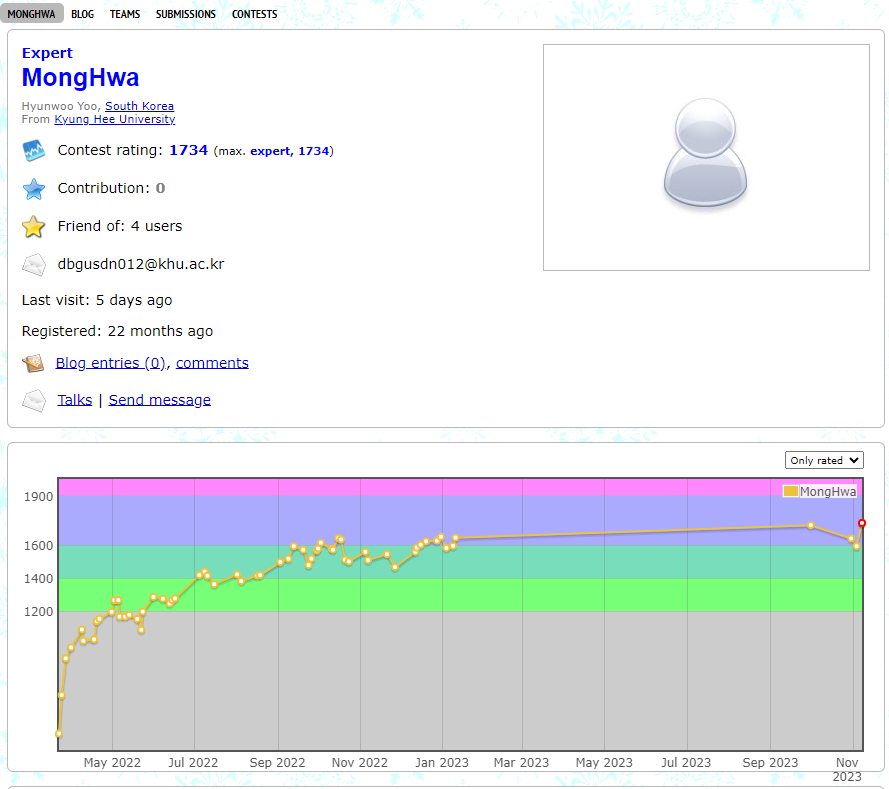This screenshot has height=789, width=889.
Task: Open Blog entries (0) link
Action: [x=111, y=363]
